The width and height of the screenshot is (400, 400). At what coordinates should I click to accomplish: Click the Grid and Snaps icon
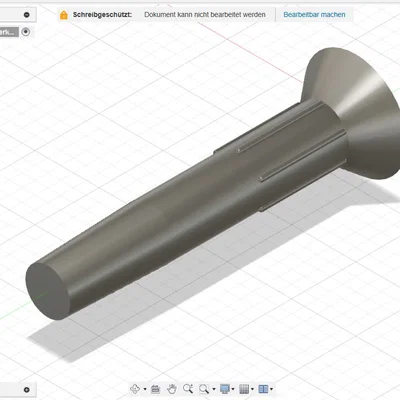point(244,389)
